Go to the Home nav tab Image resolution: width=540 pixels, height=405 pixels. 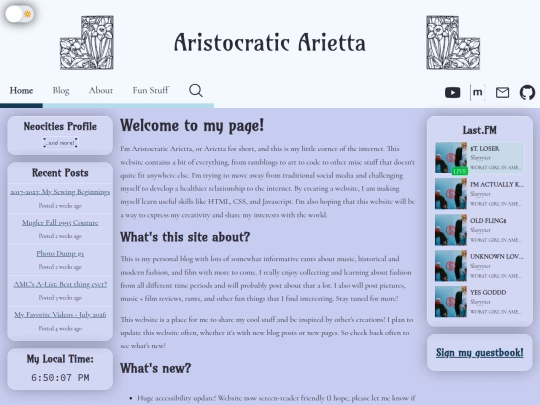pyautogui.click(x=21, y=91)
